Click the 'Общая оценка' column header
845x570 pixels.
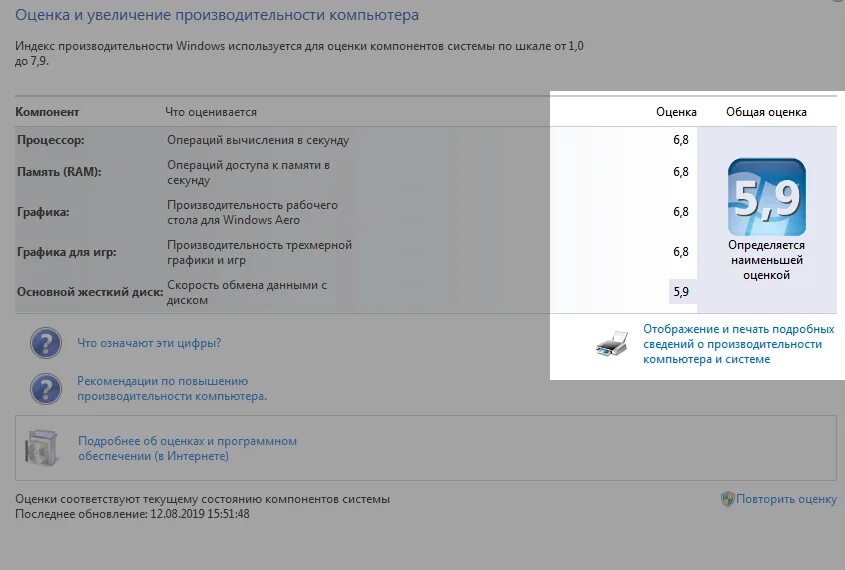pyautogui.click(x=766, y=112)
